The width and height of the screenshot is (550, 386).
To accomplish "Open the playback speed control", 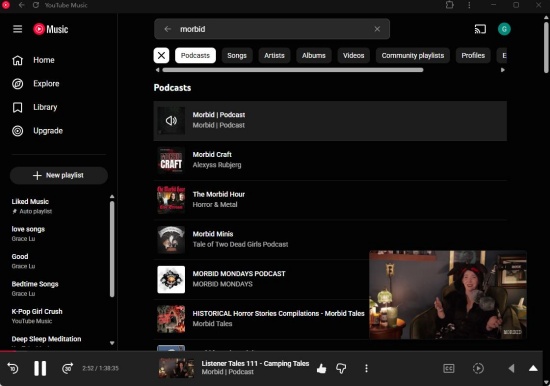I will tap(478, 368).
